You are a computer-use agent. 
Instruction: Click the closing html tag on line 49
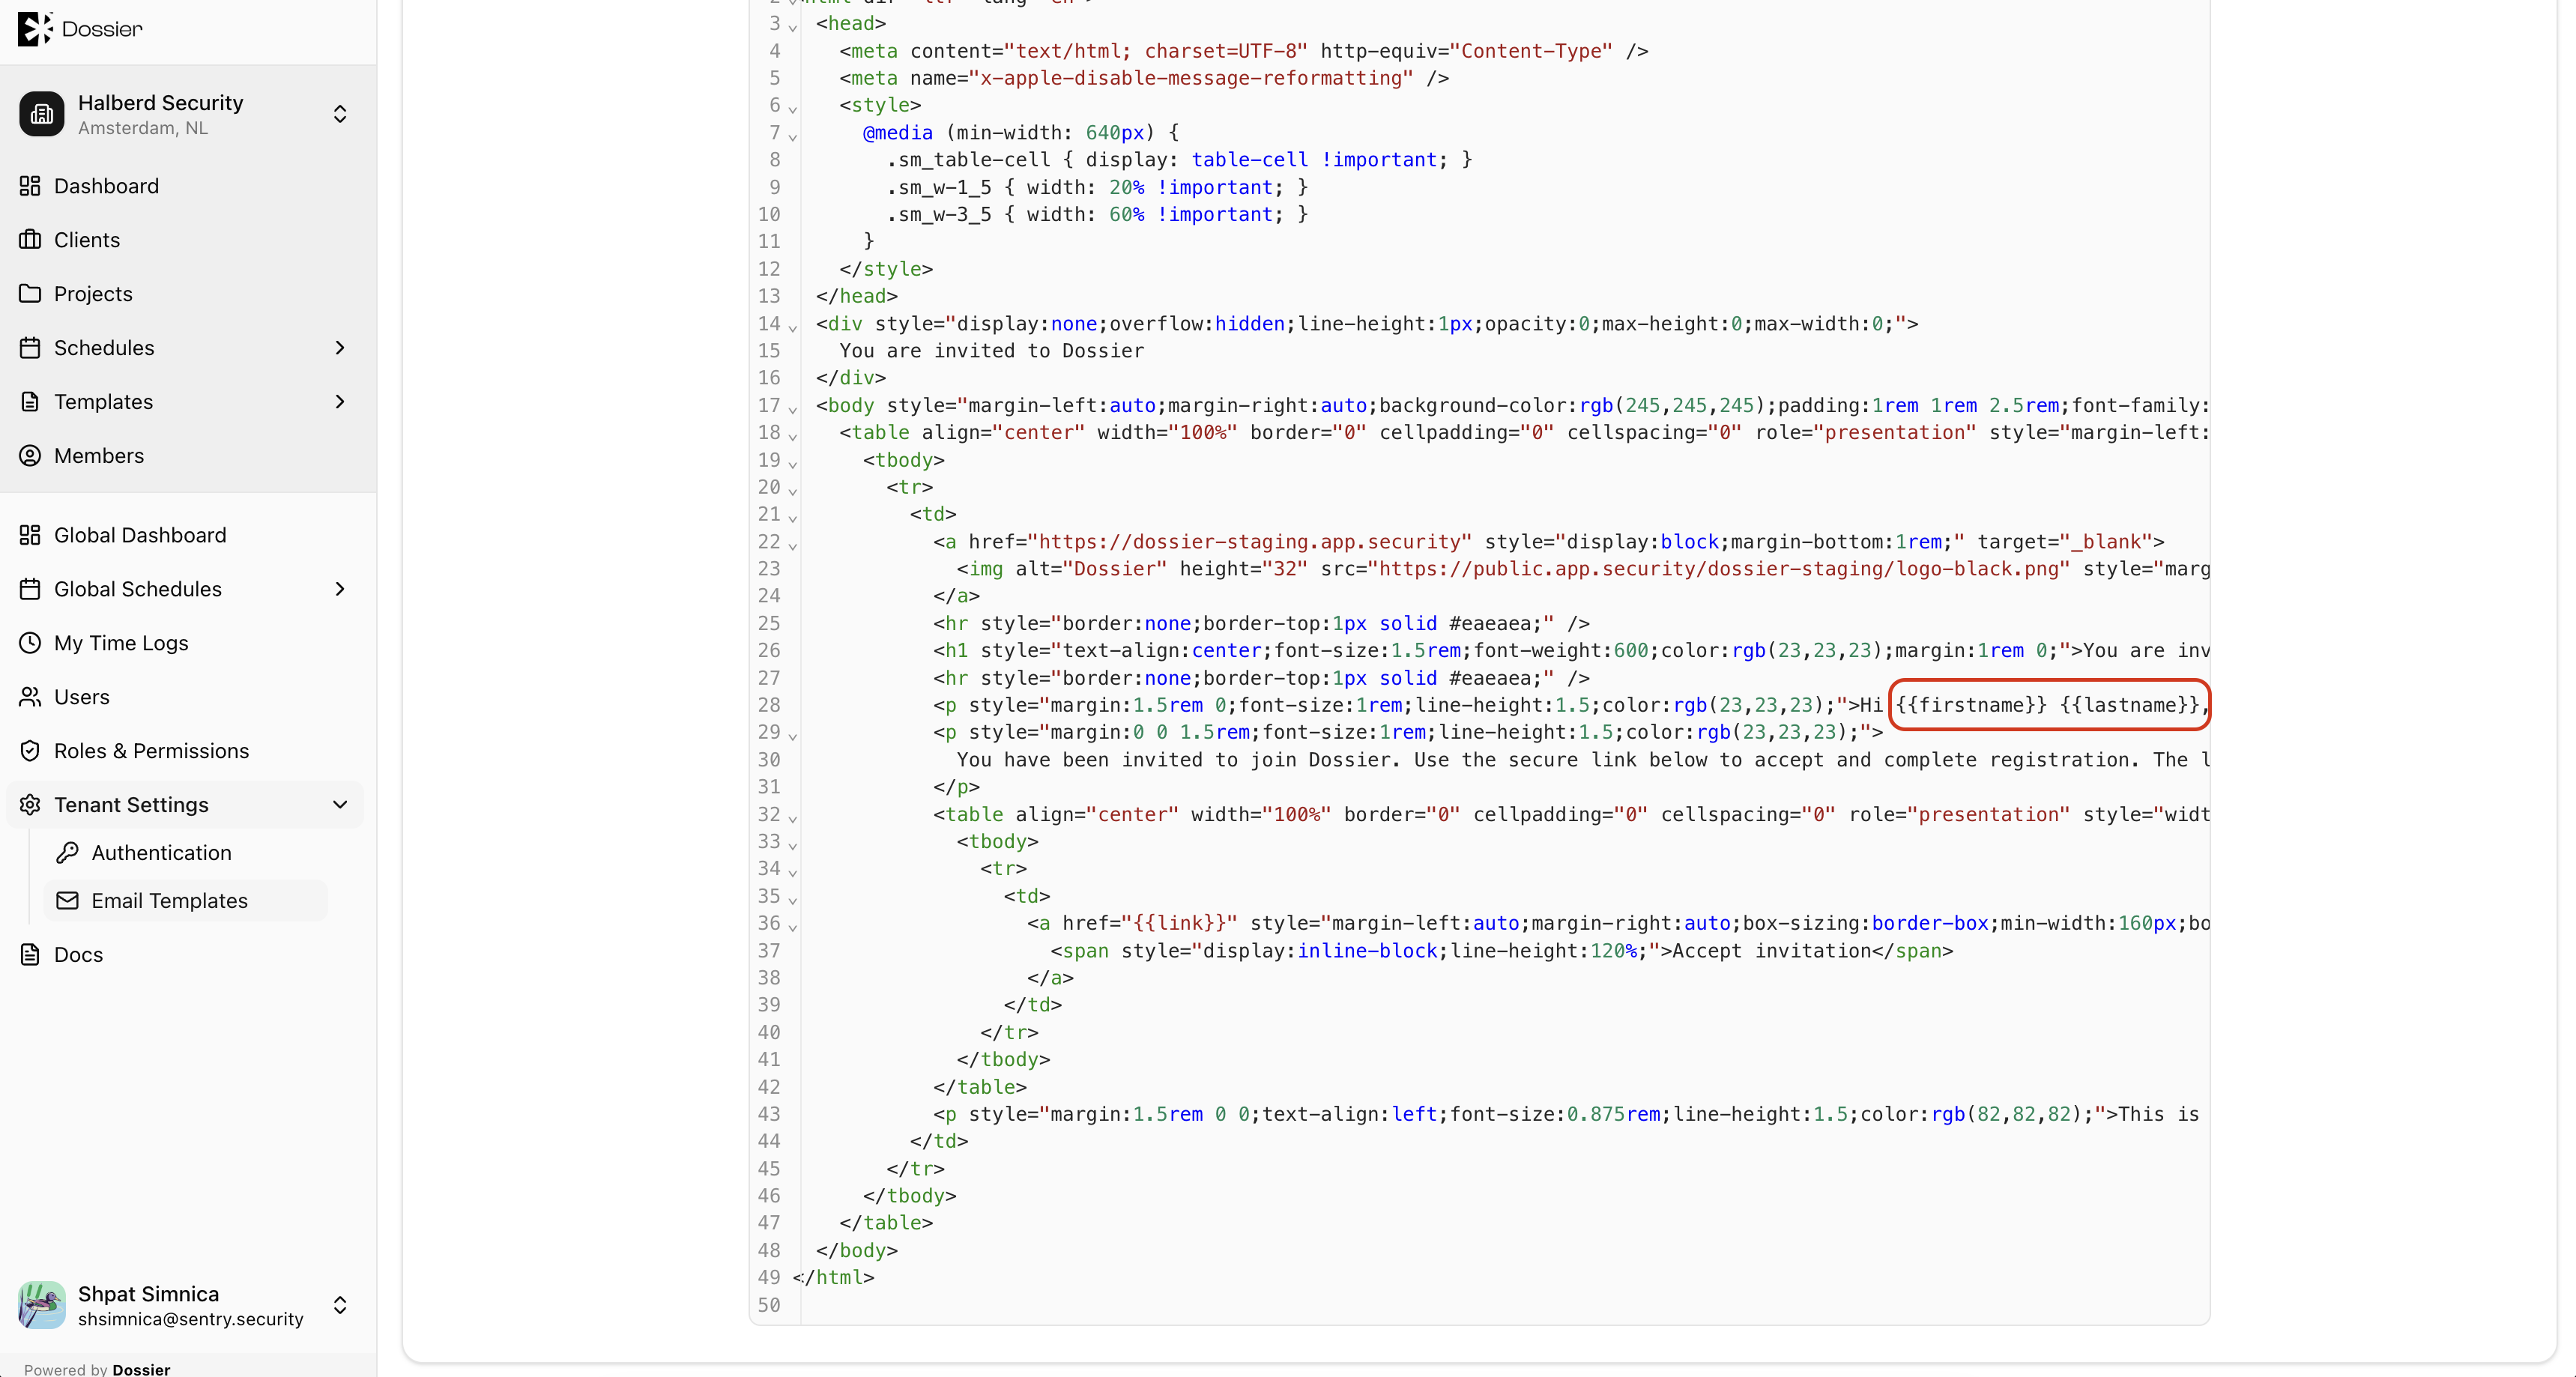point(833,1277)
